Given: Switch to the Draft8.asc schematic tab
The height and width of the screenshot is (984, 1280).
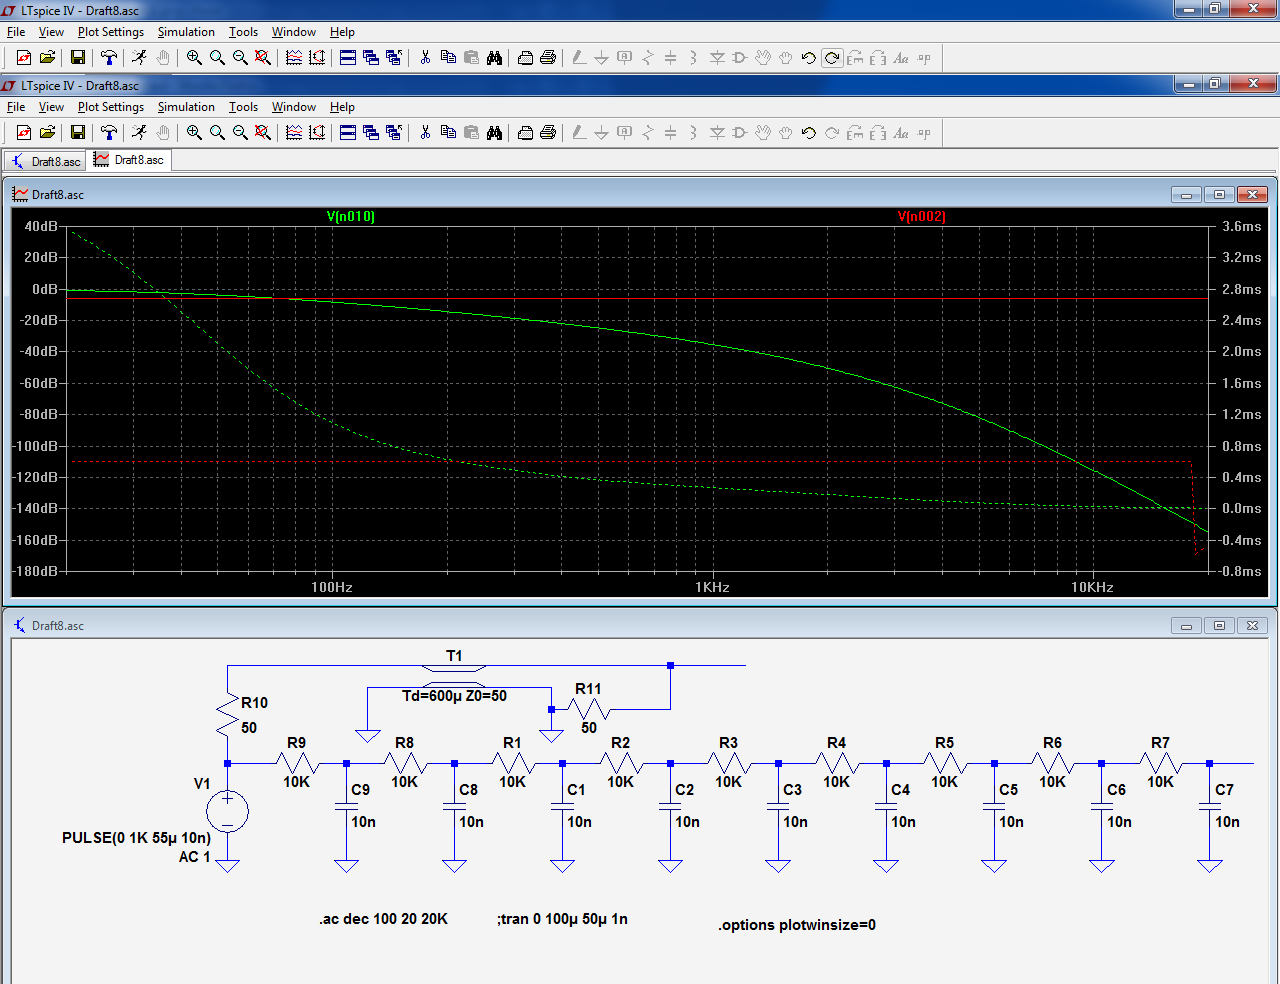Looking at the screenshot, I should [x=45, y=161].
